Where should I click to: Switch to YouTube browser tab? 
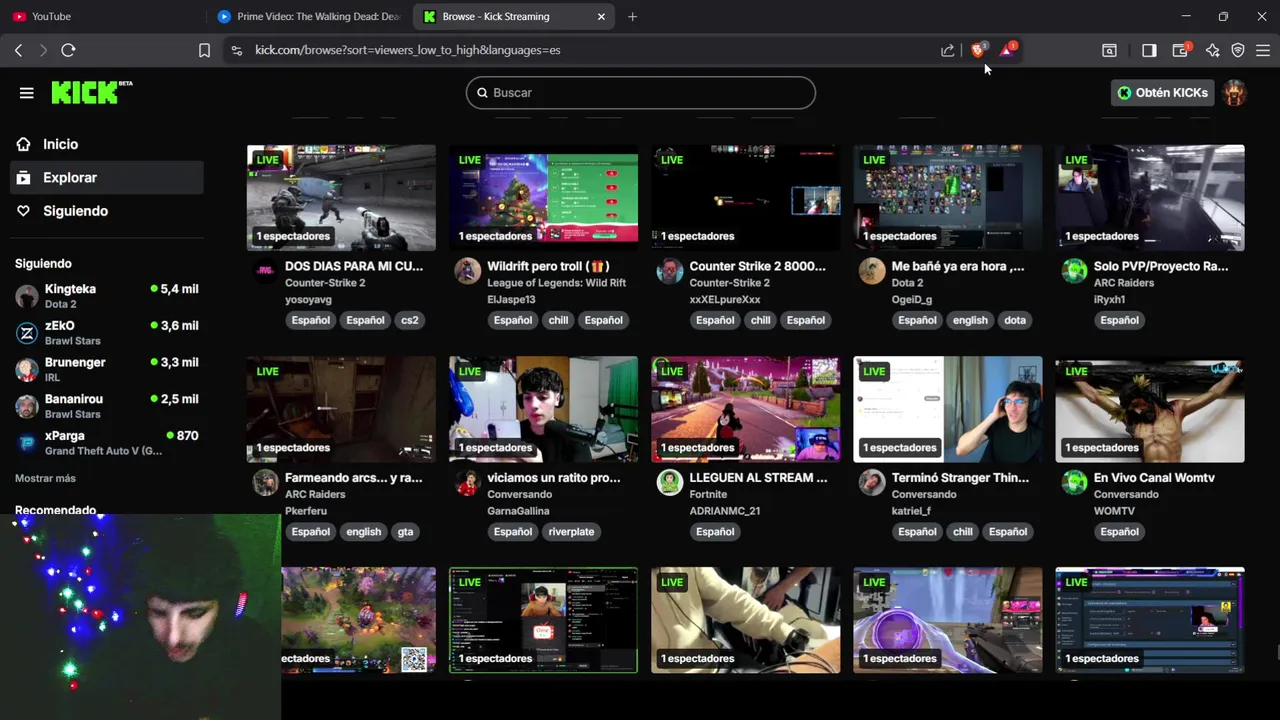point(103,16)
